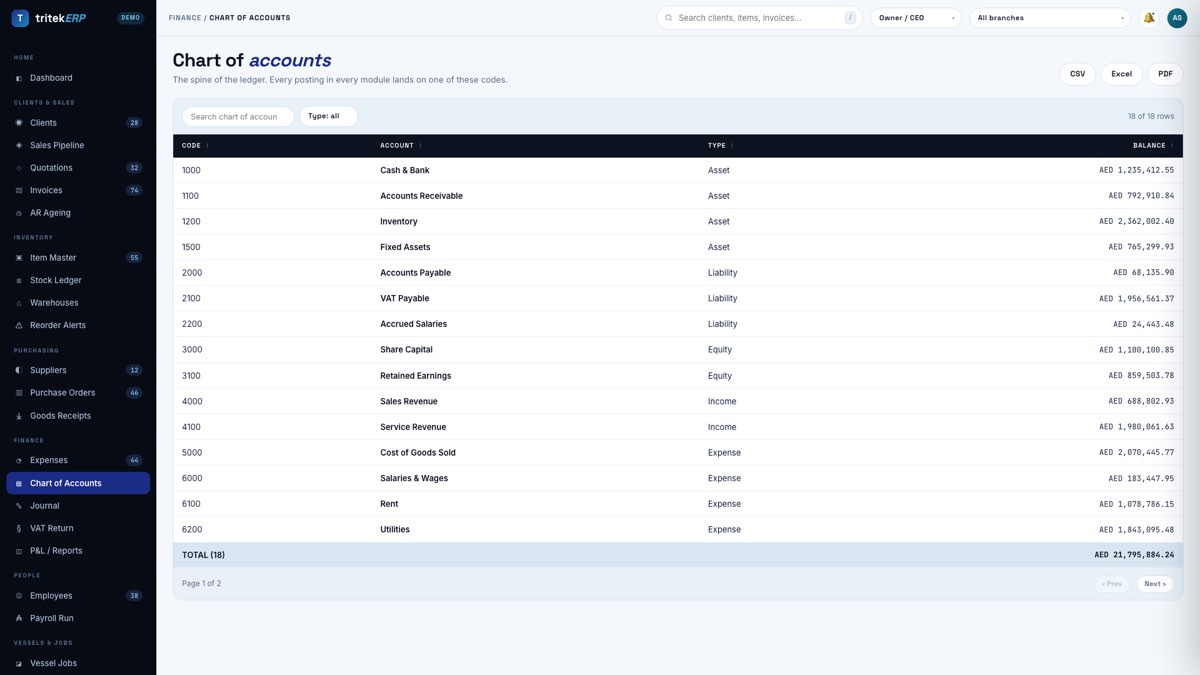
Task: Click the Cost of Goods Sold name
Action: click(418, 453)
